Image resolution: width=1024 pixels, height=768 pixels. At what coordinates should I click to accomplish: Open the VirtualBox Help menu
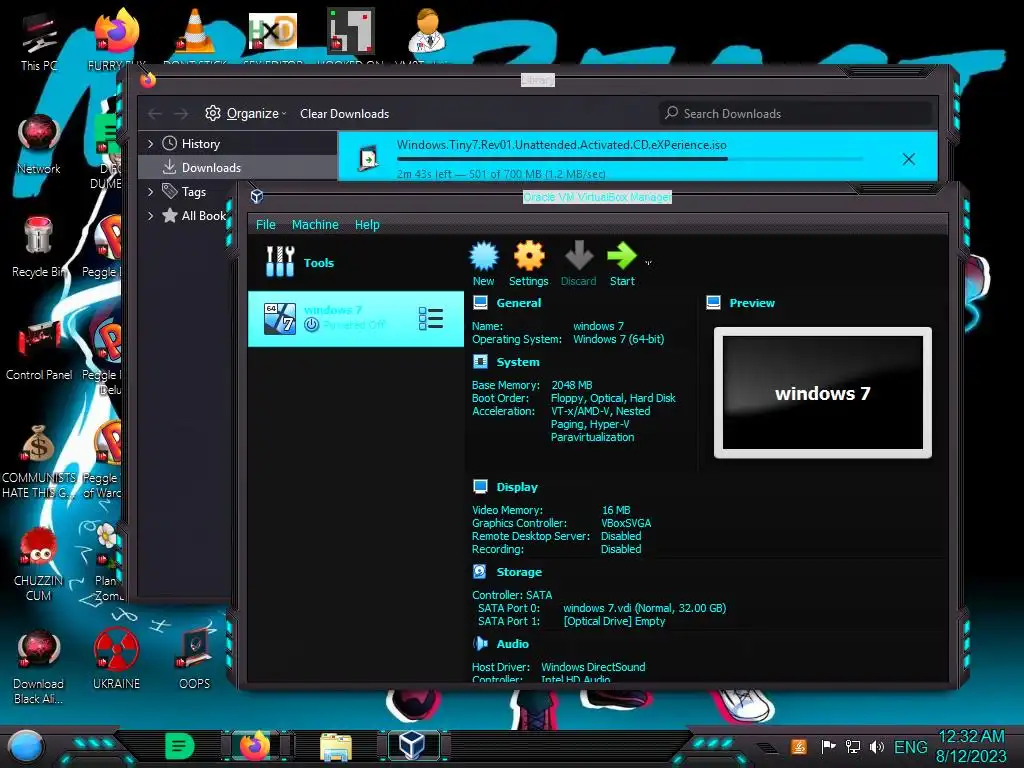[x=367, y=225]
